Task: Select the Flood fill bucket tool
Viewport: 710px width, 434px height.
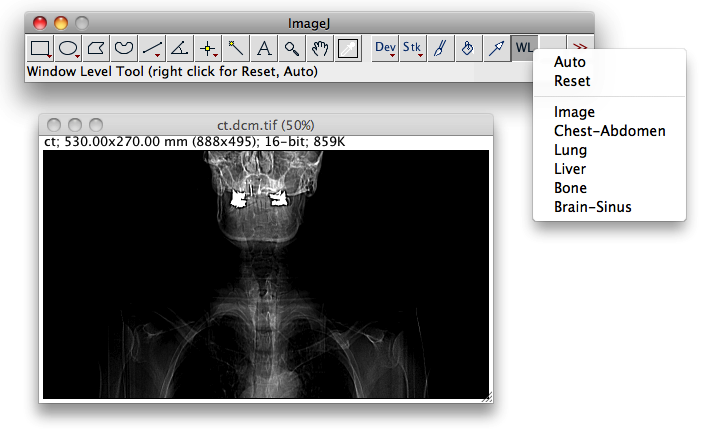Action: 468,48
